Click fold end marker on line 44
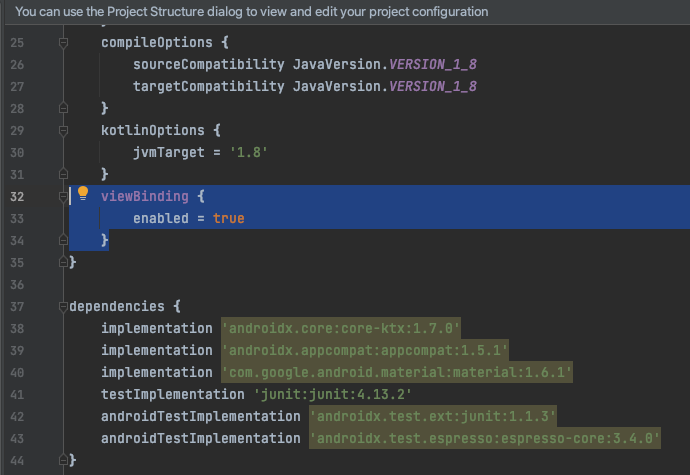 63,460
